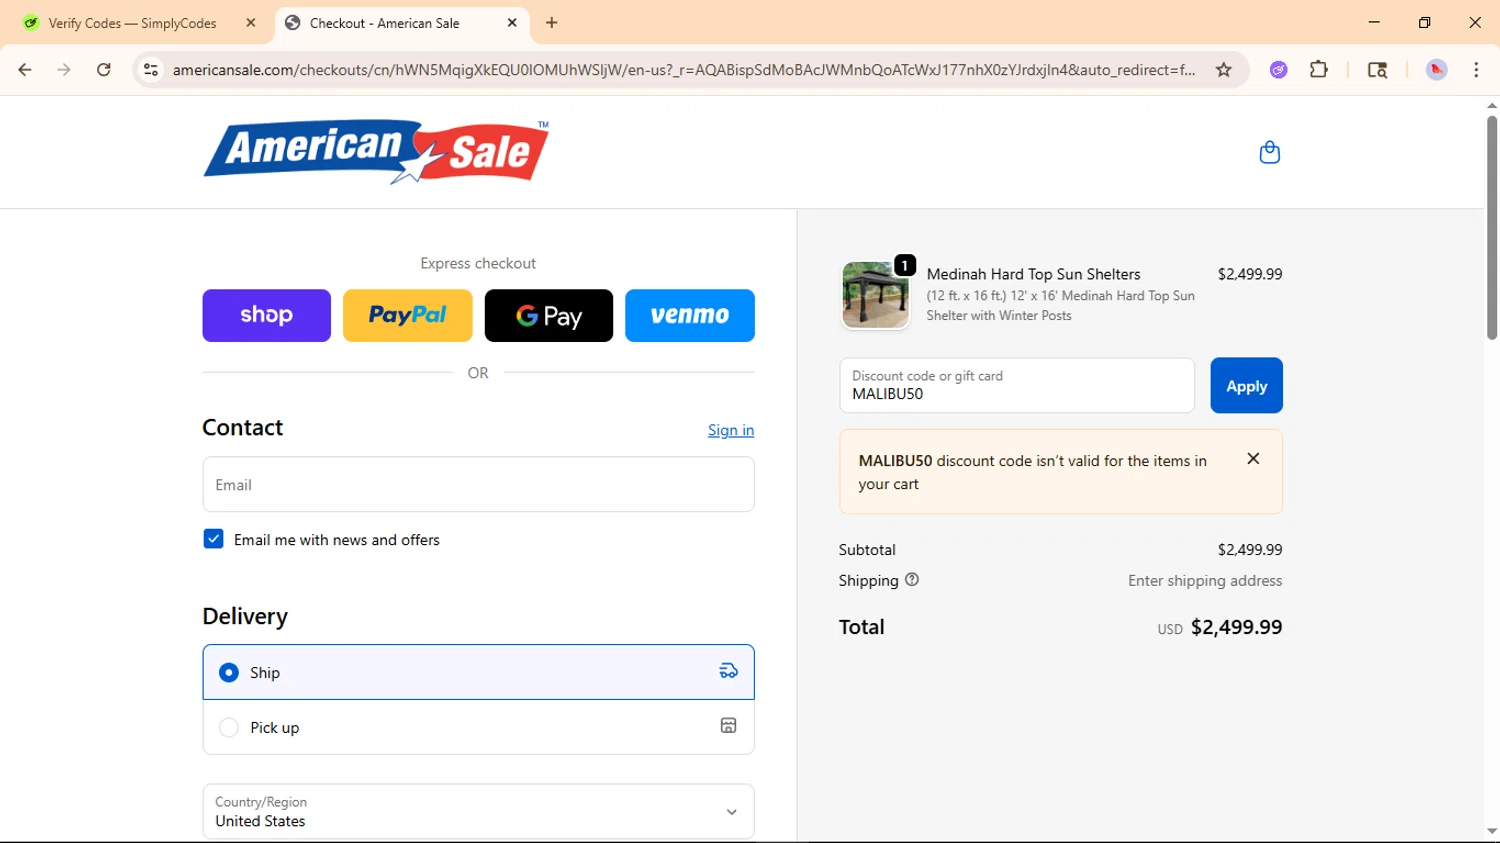
Task: Close the Verify Codes SimplyCodes tab
Action: coord(251,23)
